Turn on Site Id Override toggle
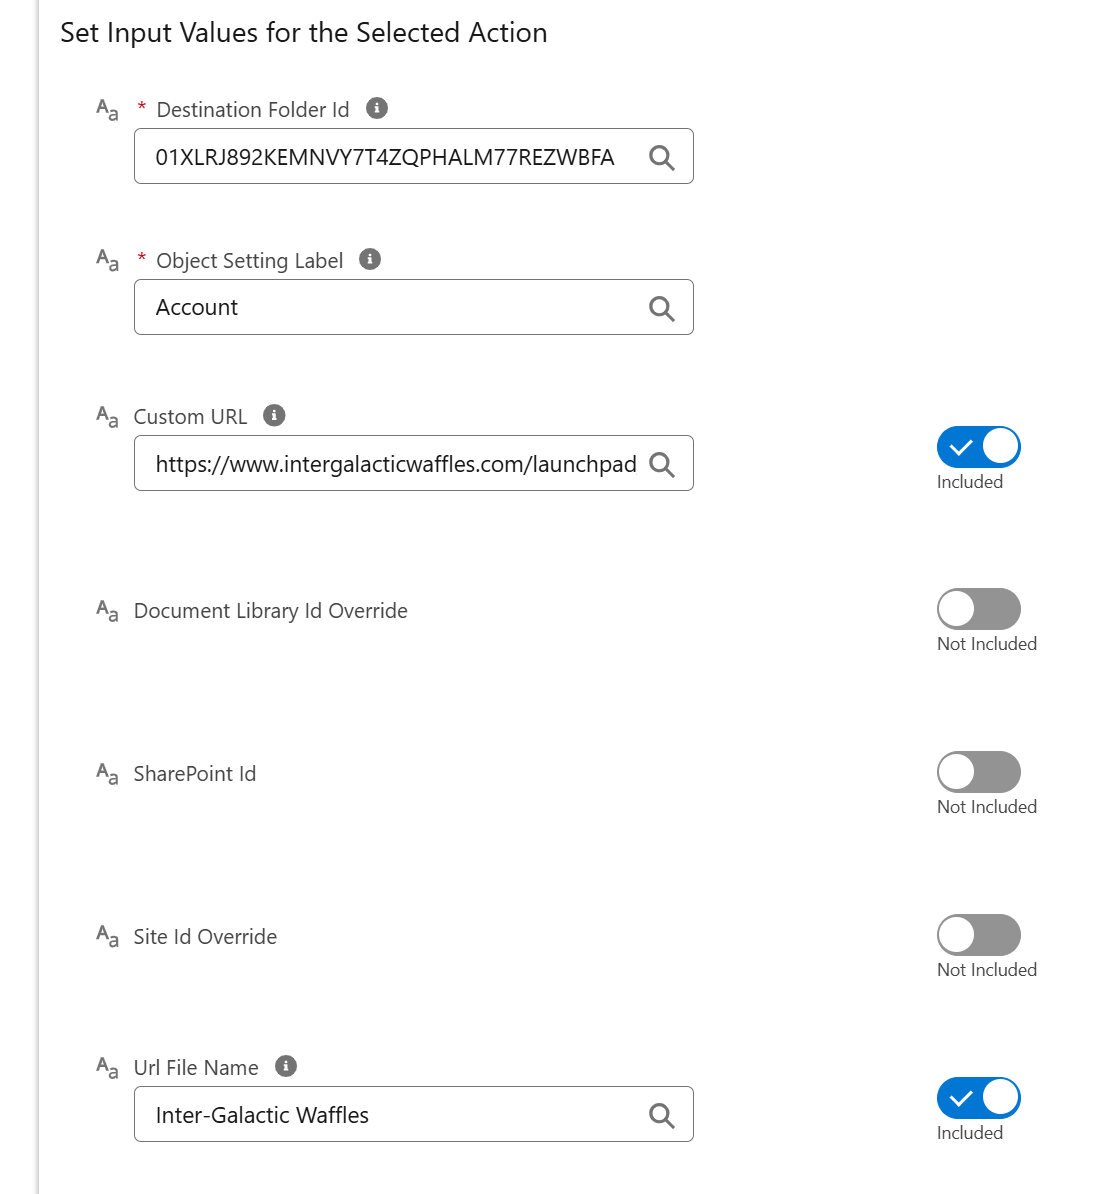The image size is (1114, 1194). point(978,935)
